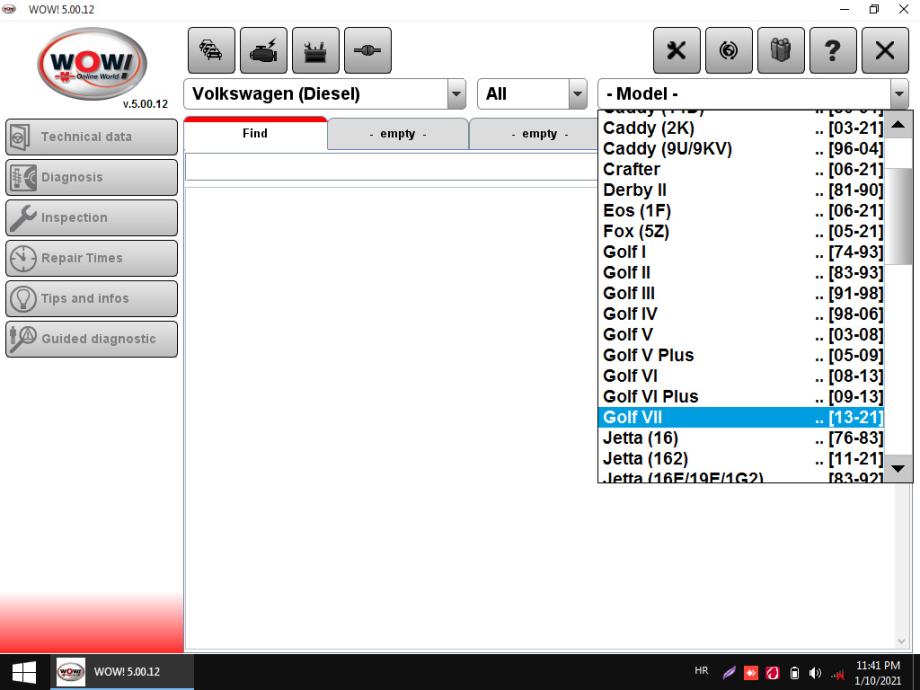
Task: Click WOW! 5.00.12 taskbar app
Action: tap(122, 672)
